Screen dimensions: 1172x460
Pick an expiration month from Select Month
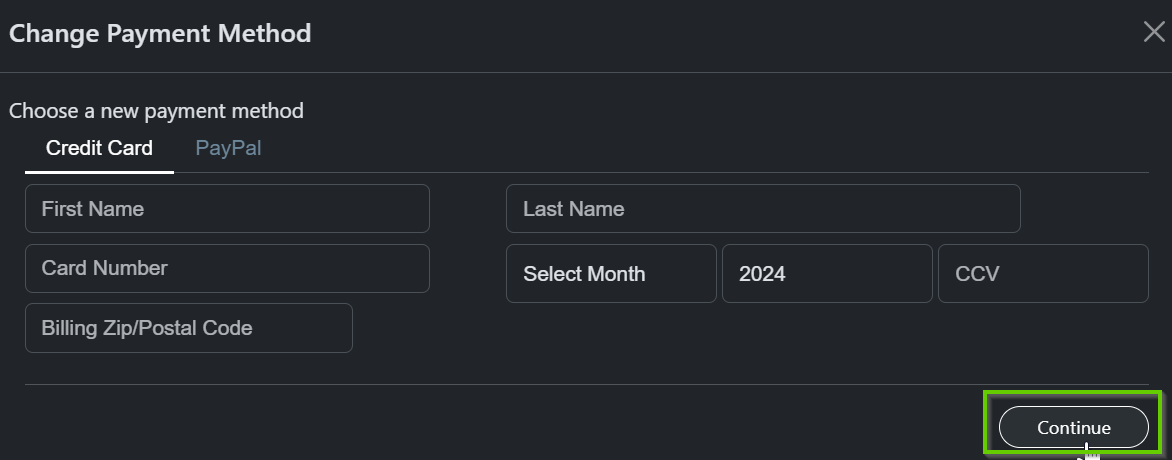coord(611,274)
